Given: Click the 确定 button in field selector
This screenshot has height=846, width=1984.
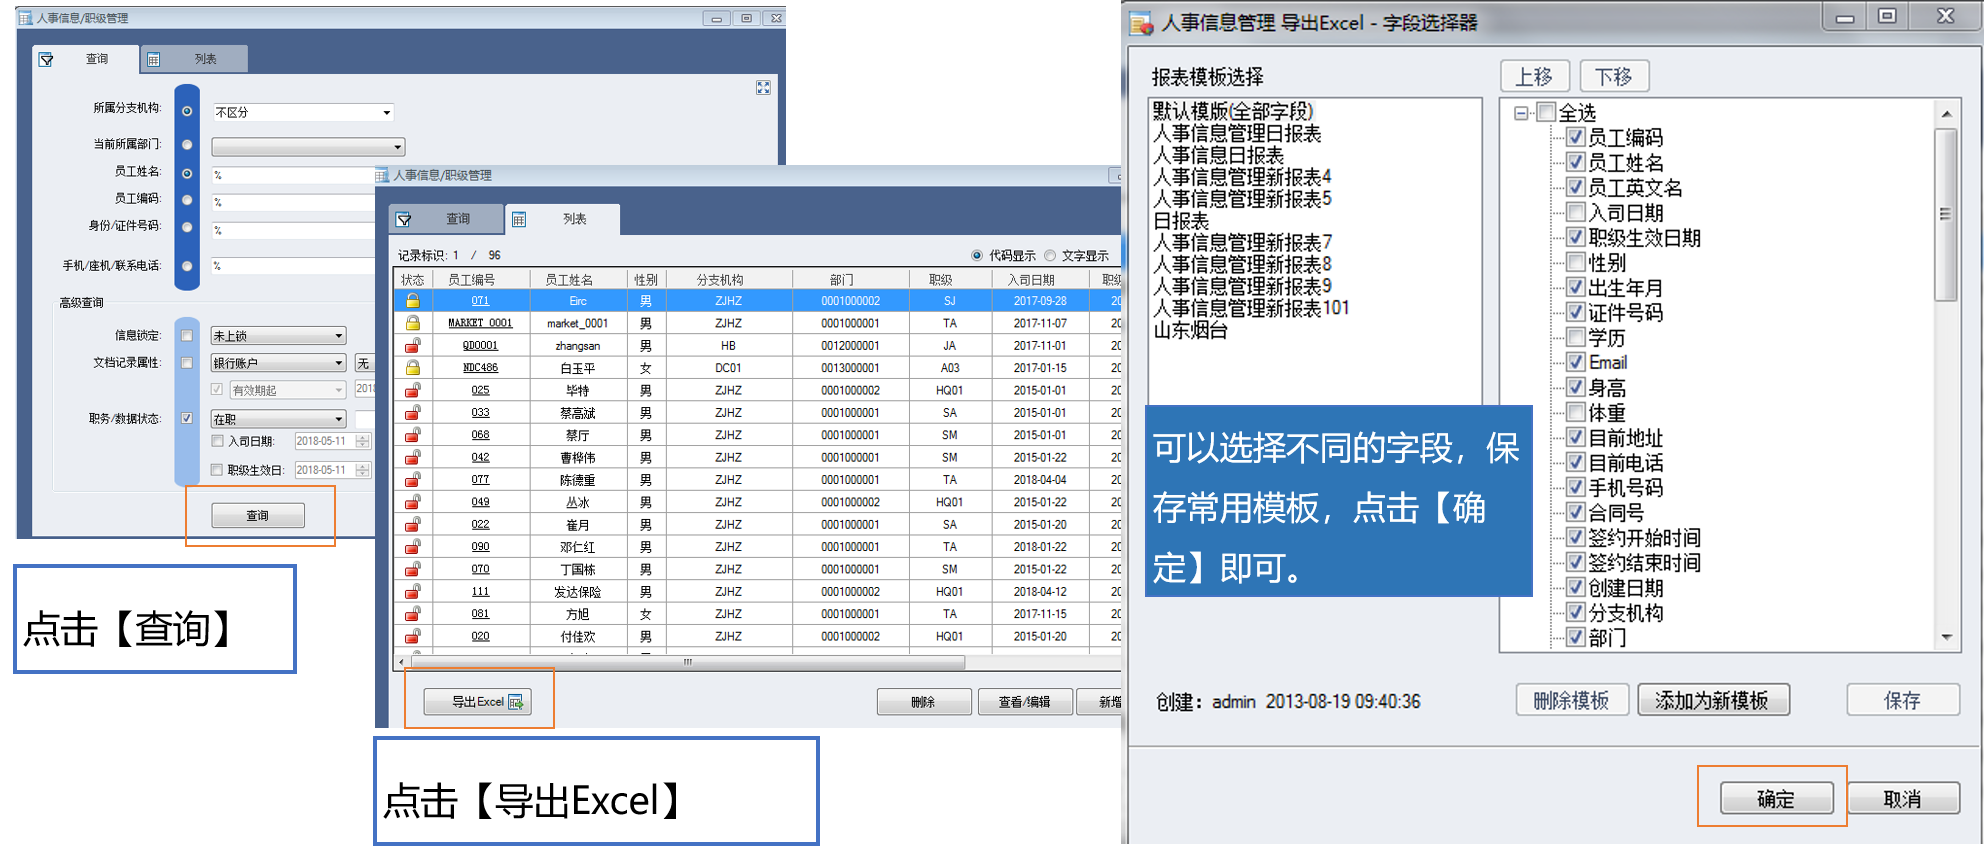Looking at the screenshot, I should pos(1775,798).
